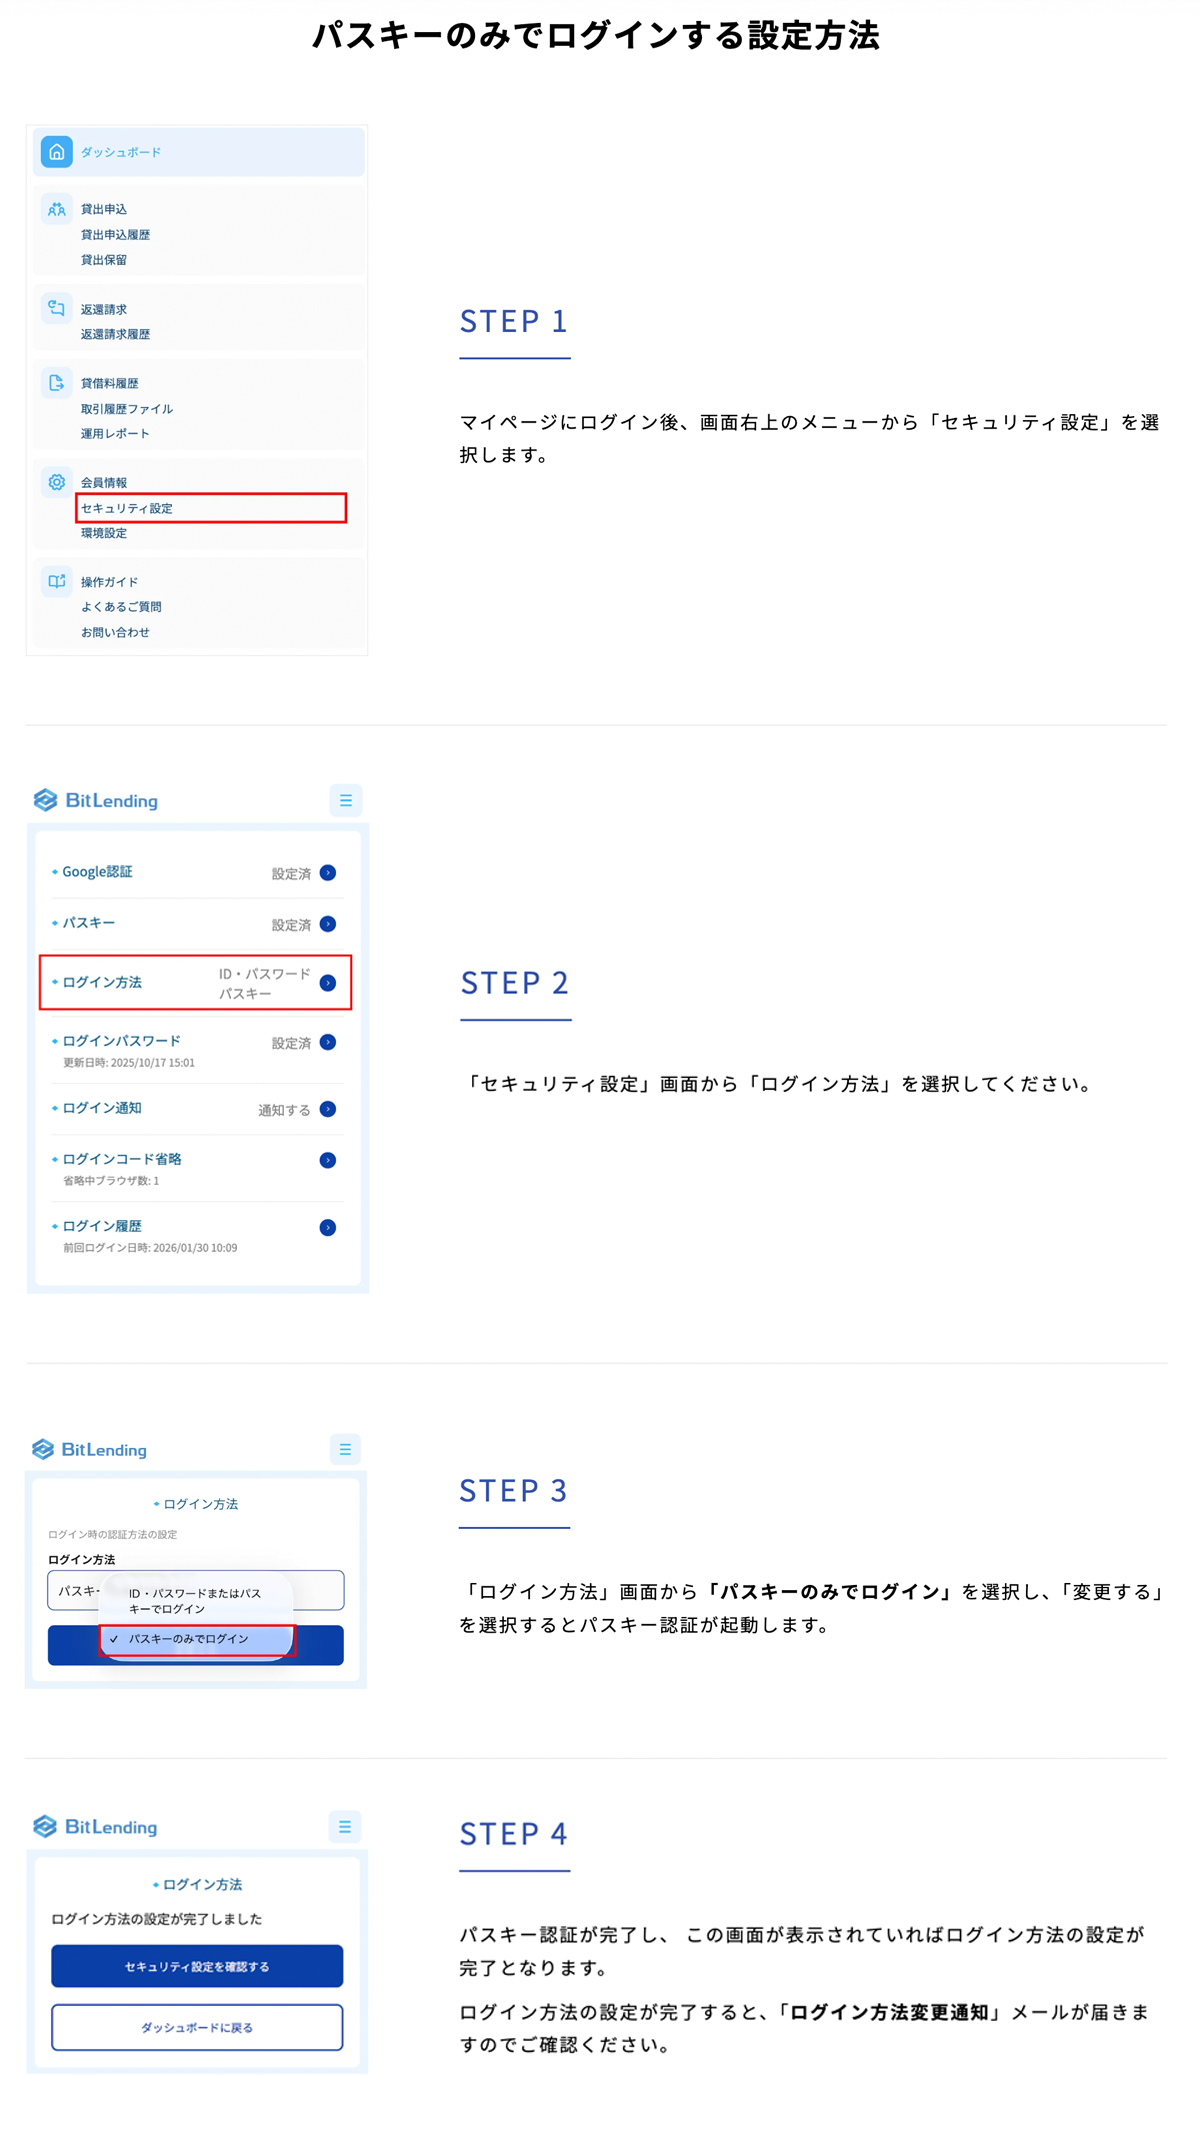
Task: Open hamburger menu in Step 3 screen
Action: pos(345,1449)
